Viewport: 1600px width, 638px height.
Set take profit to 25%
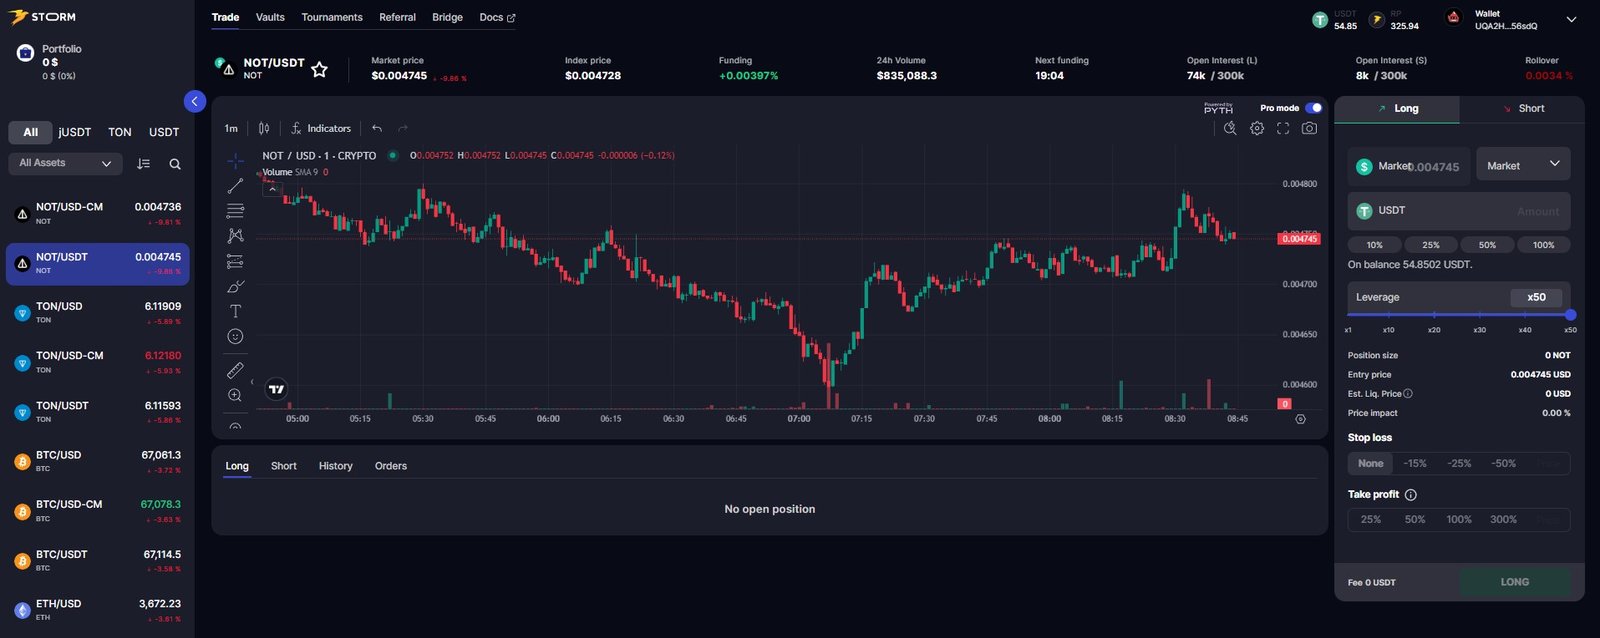(1371, 520)
